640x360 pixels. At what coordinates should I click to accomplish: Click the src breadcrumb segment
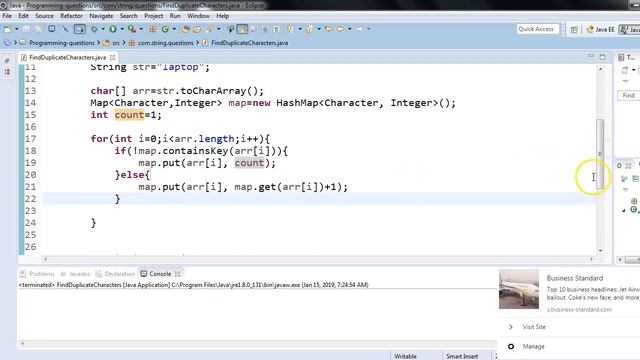(x=116, y=43)
